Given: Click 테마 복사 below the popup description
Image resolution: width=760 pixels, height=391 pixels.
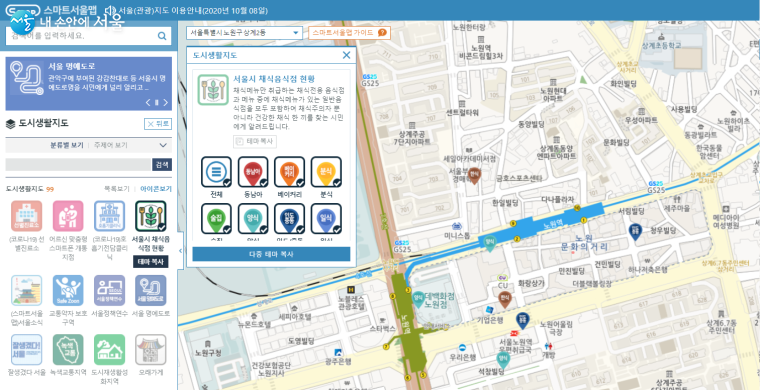Looking at the screenshot, I should point(255,141).
